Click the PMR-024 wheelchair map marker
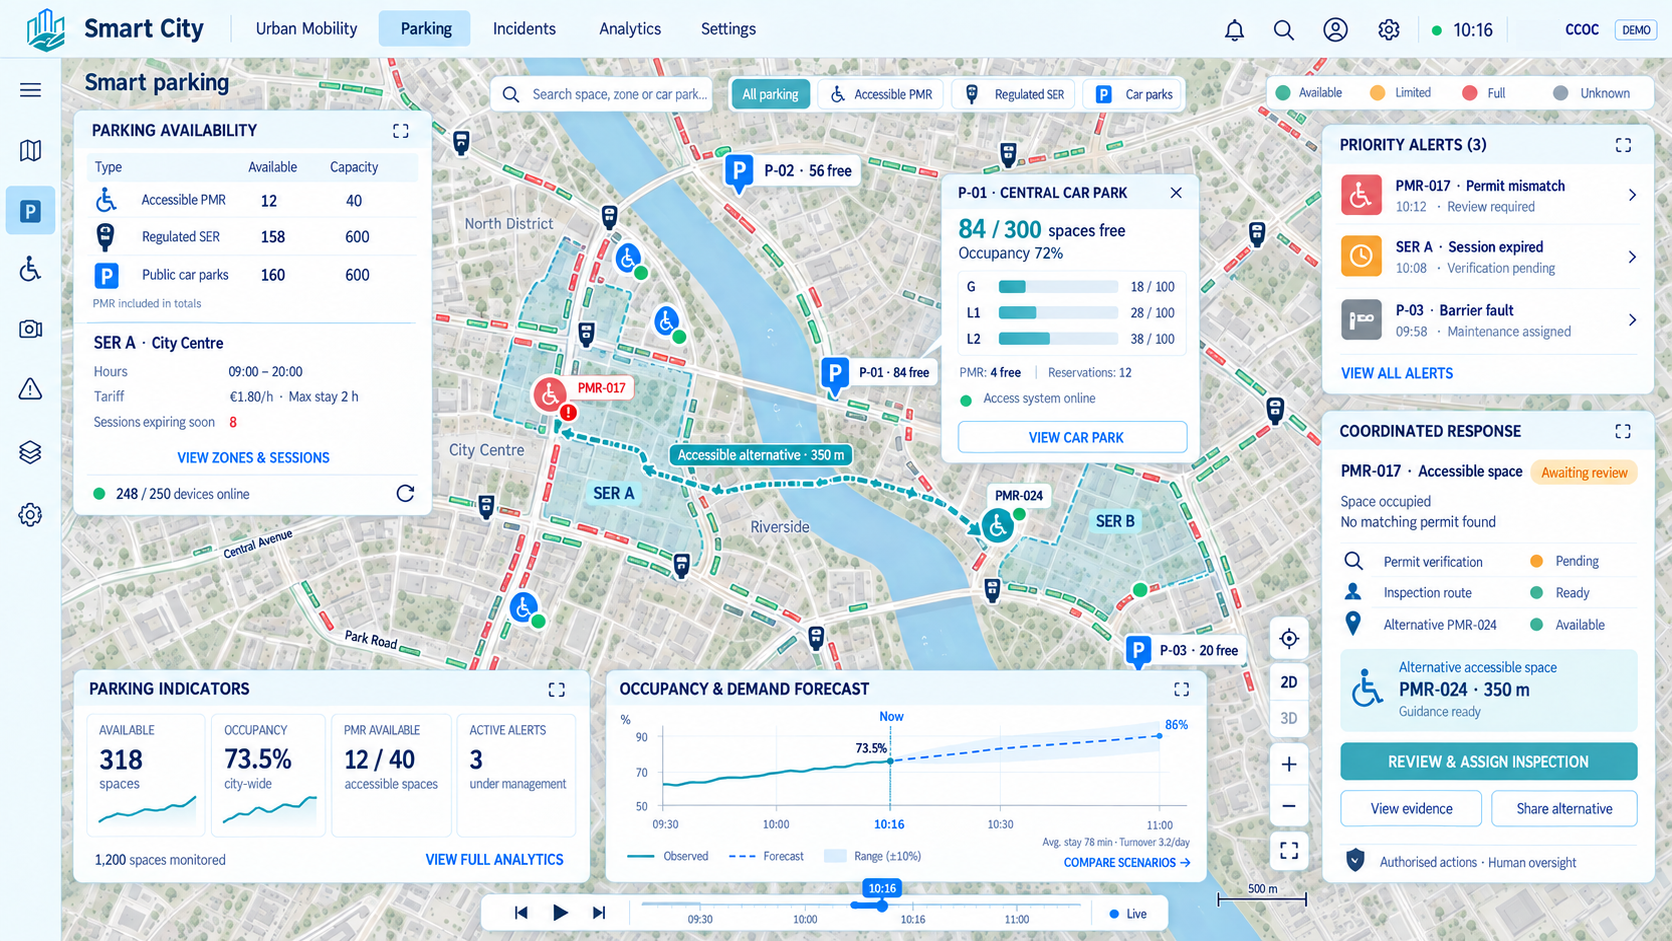The width and height of the screenshot is (1672, 941). [997, 525]
